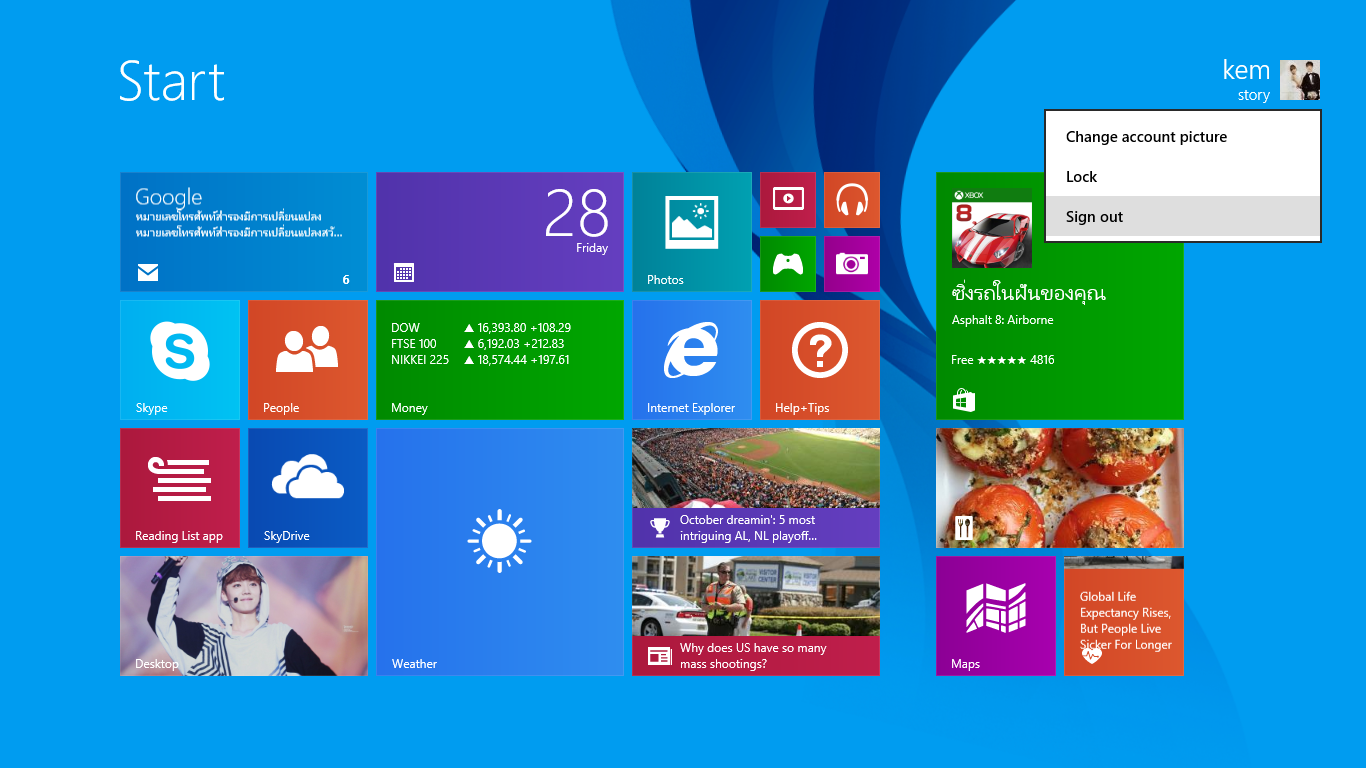Click the 'Free ★★★★★ 4816' rating text
Image resolution: width=1366 pixels, height=768 pixels.
1003,360
